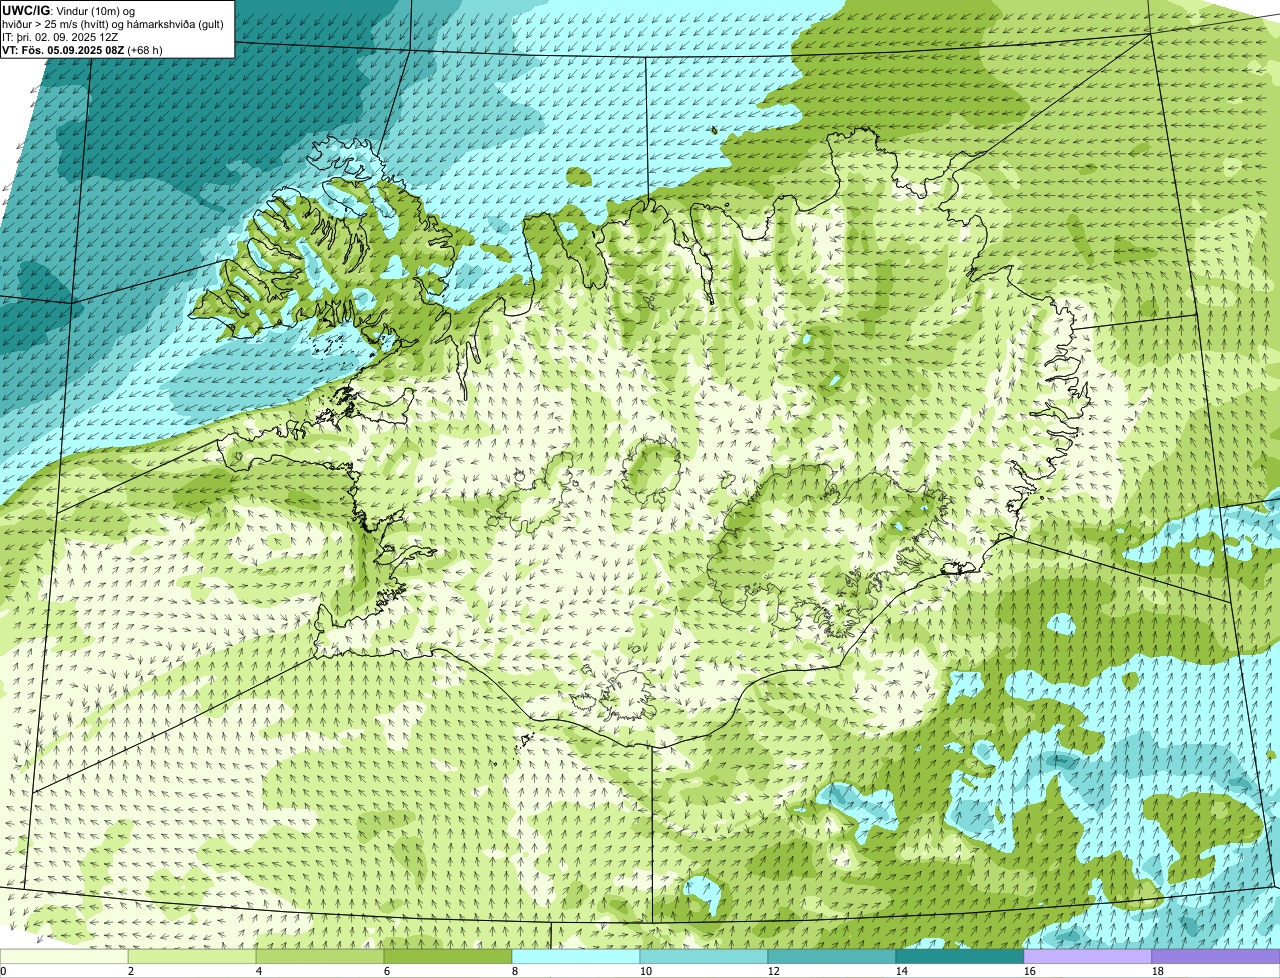Viewport: 1280px width, 978px height.
Task: Click the "12" tick label on the color scale
Action: point(774,972)
